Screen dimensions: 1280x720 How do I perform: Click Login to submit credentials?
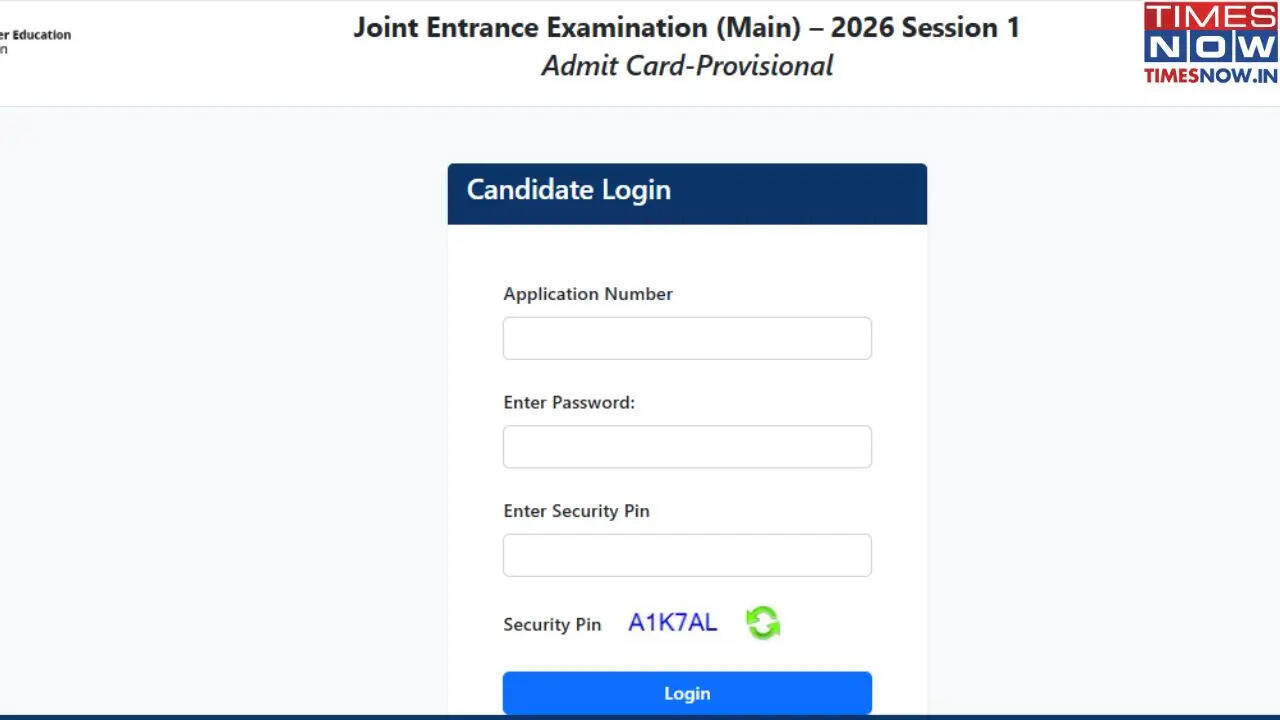687,692
